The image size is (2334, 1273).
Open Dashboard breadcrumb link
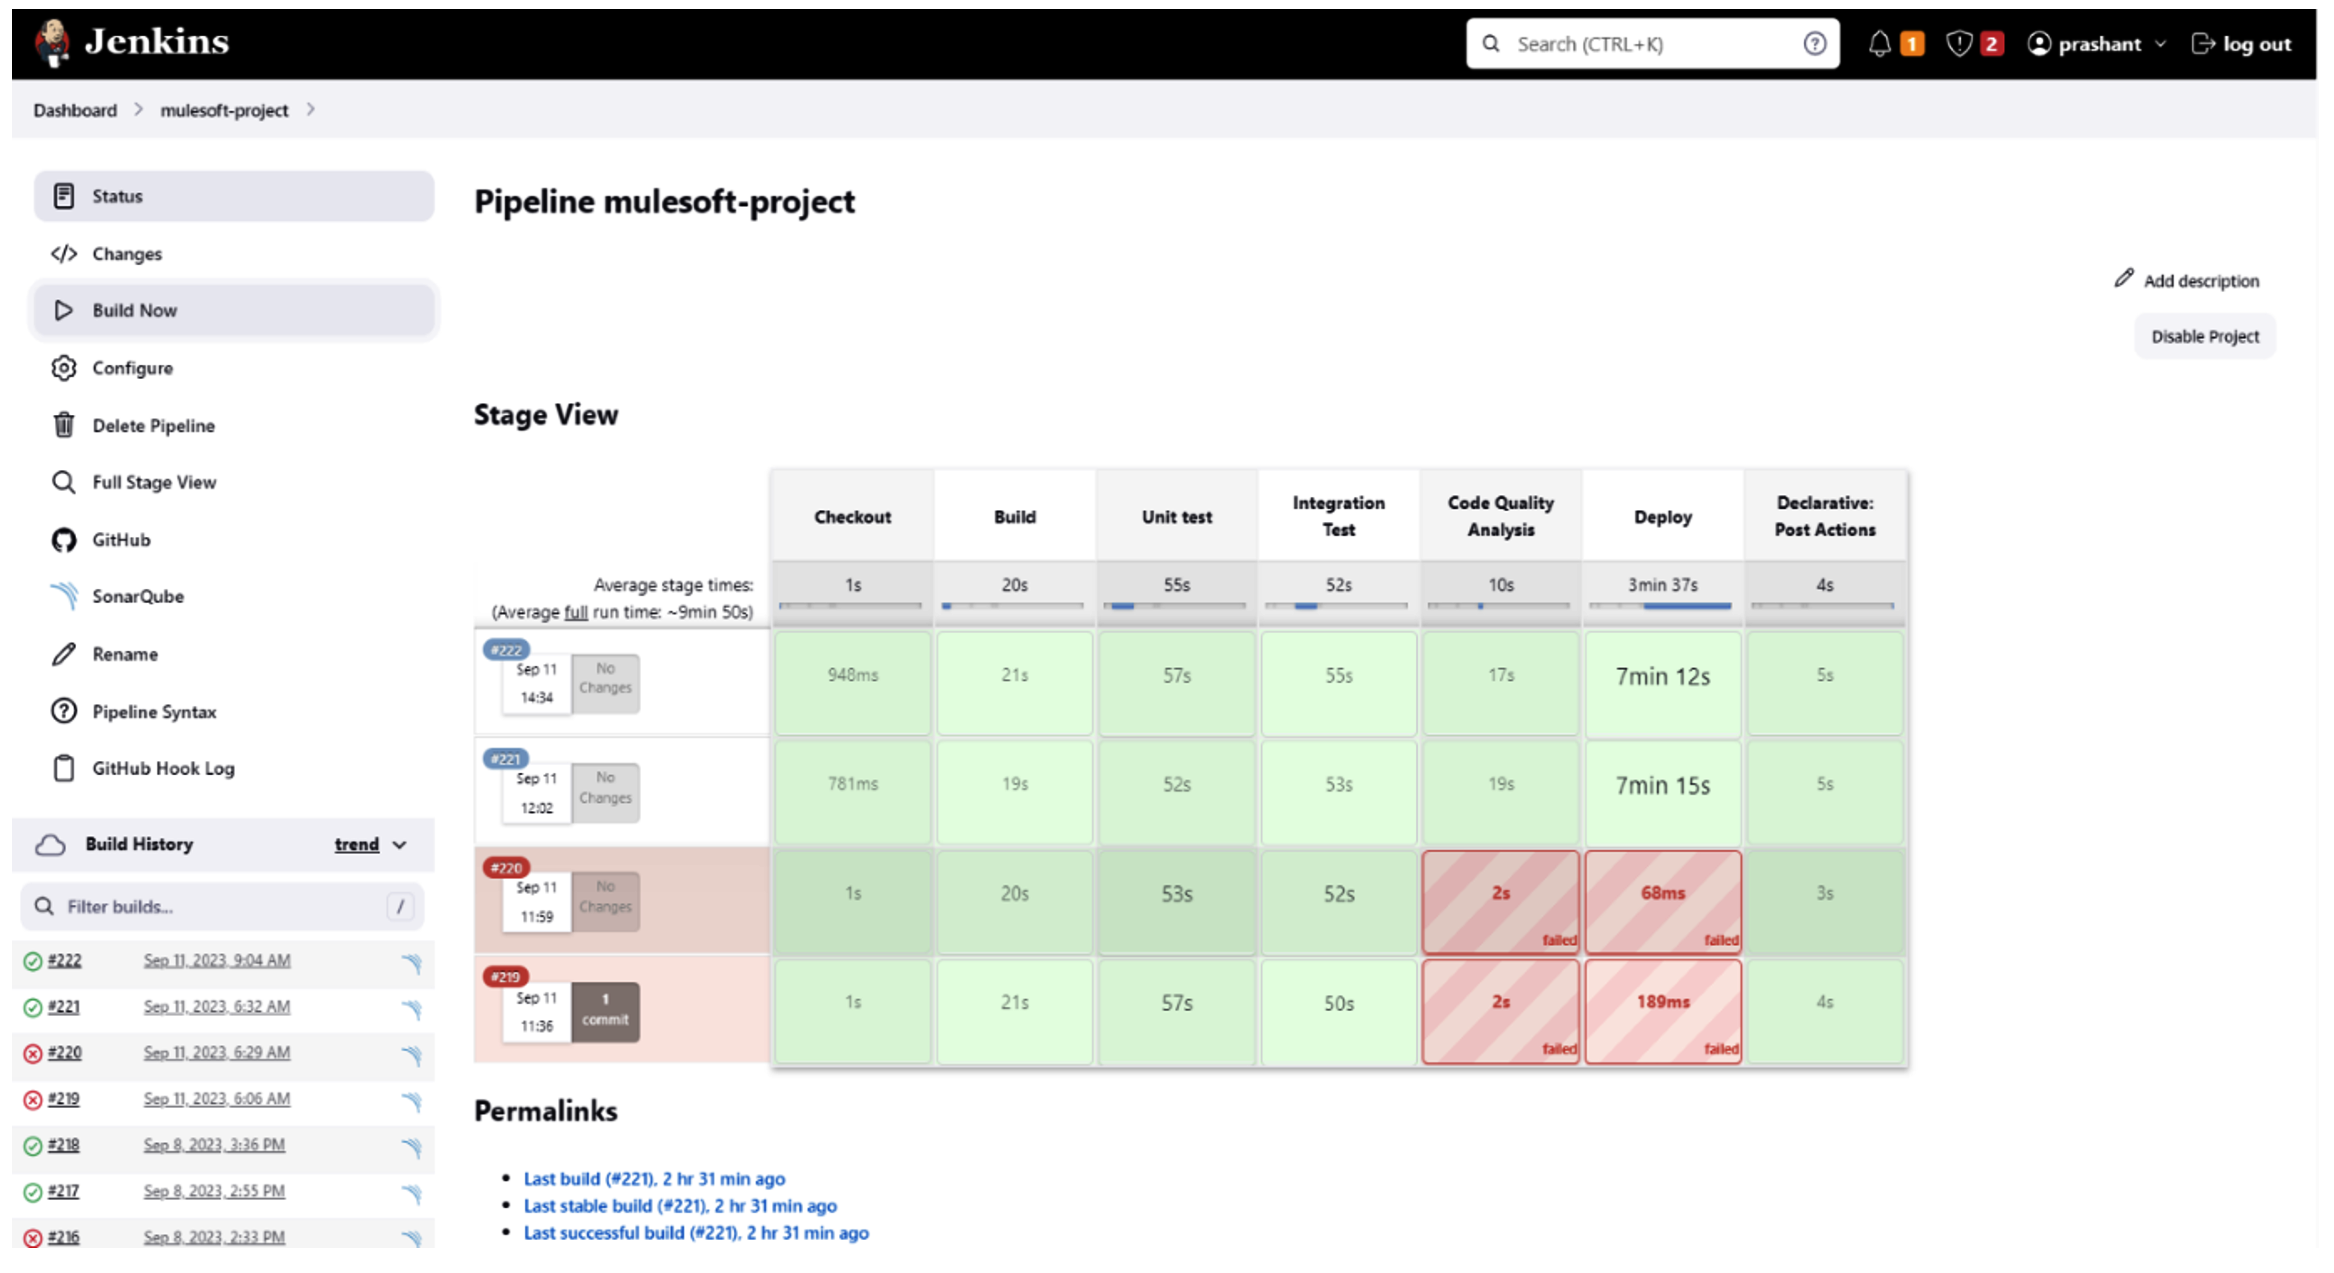click(x=75, y=110)
